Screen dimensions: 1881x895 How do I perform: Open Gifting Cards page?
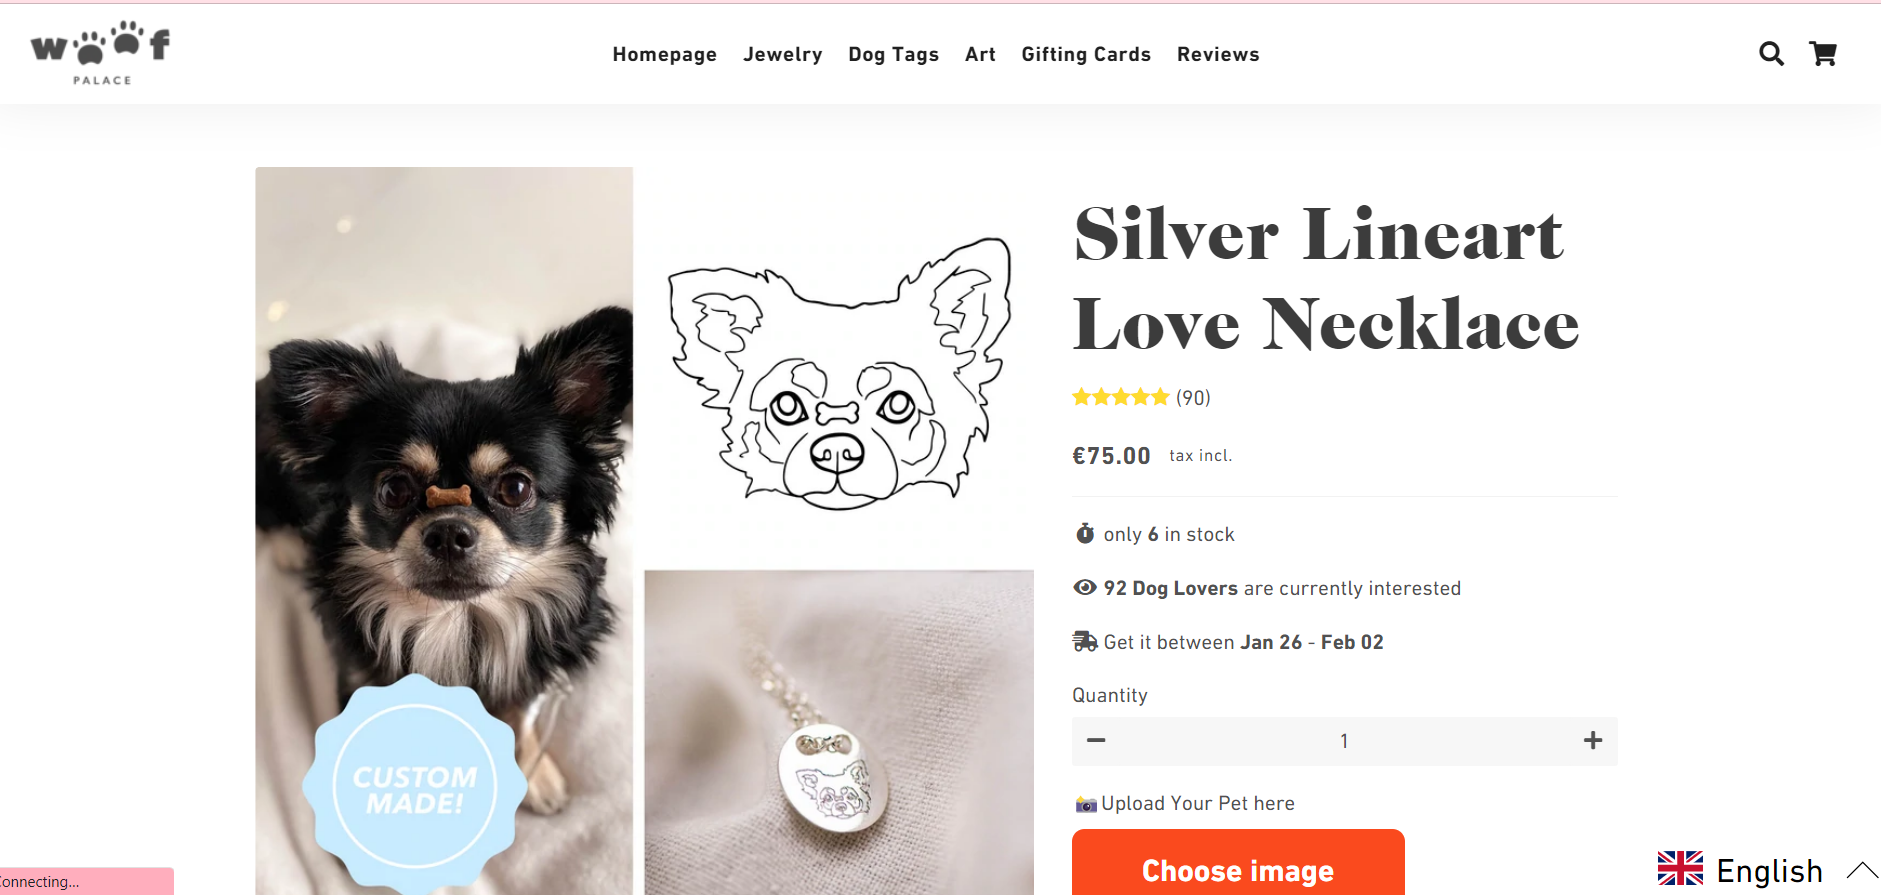point(1085,55)
